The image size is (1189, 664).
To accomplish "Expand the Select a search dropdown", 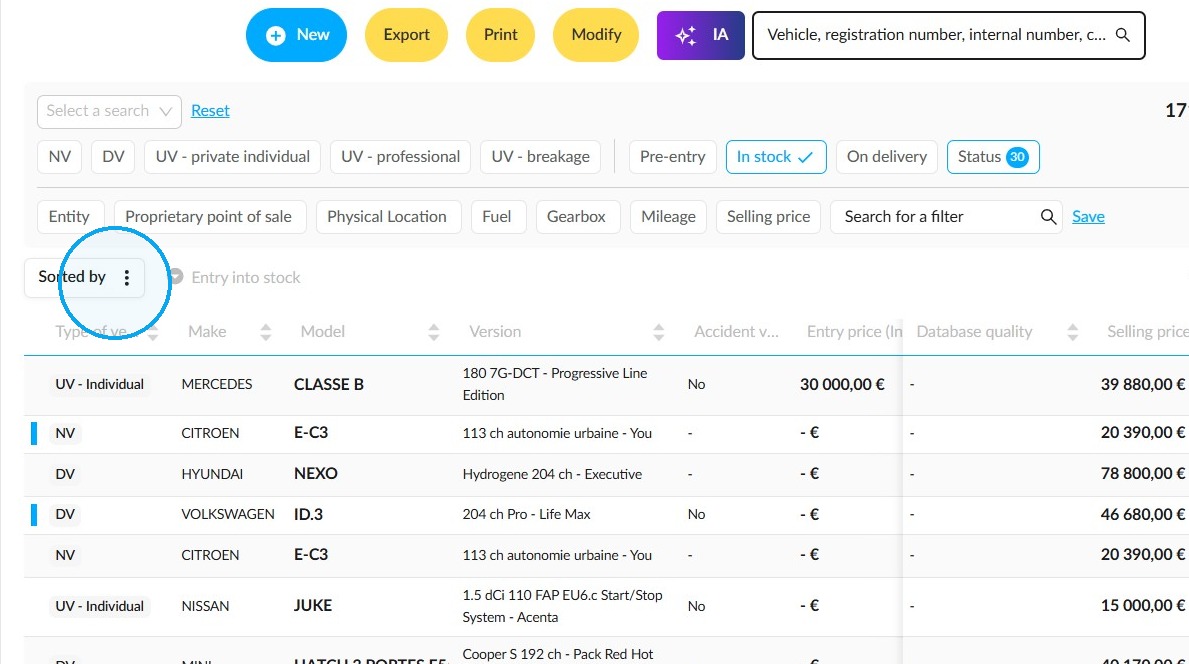I will point(109,111).
